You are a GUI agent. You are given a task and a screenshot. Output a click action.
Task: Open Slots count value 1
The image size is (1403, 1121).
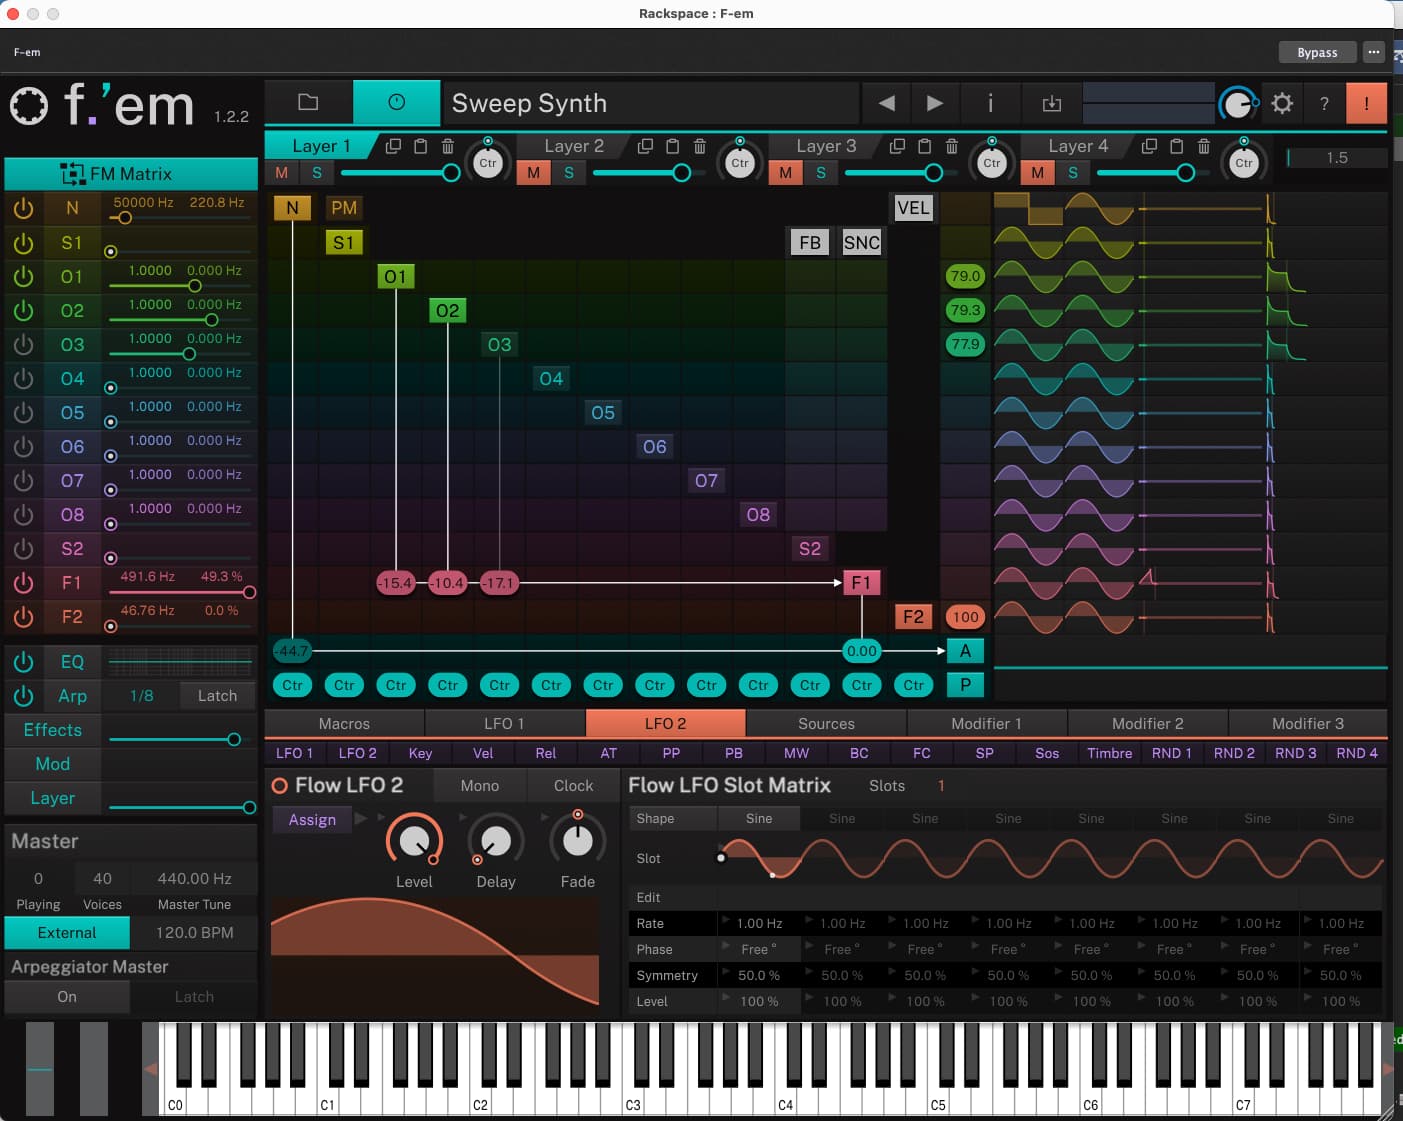pyautogui.click(x=941, y=786)
